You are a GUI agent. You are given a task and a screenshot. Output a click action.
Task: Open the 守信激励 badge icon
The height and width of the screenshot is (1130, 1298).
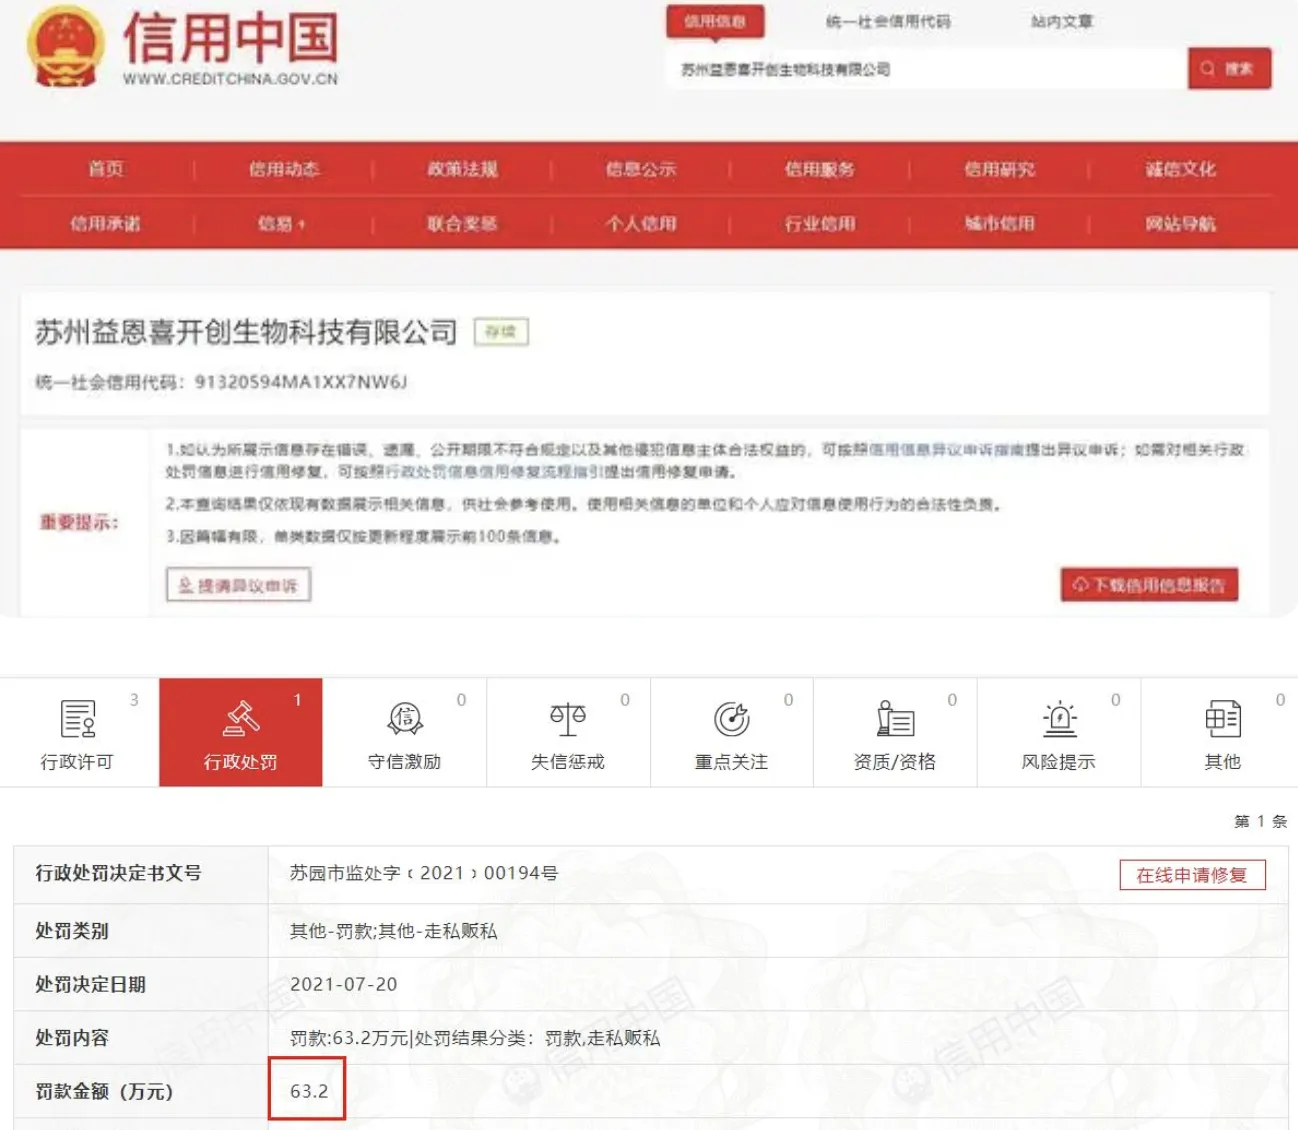pyautogui.click(x=405, y=718)
